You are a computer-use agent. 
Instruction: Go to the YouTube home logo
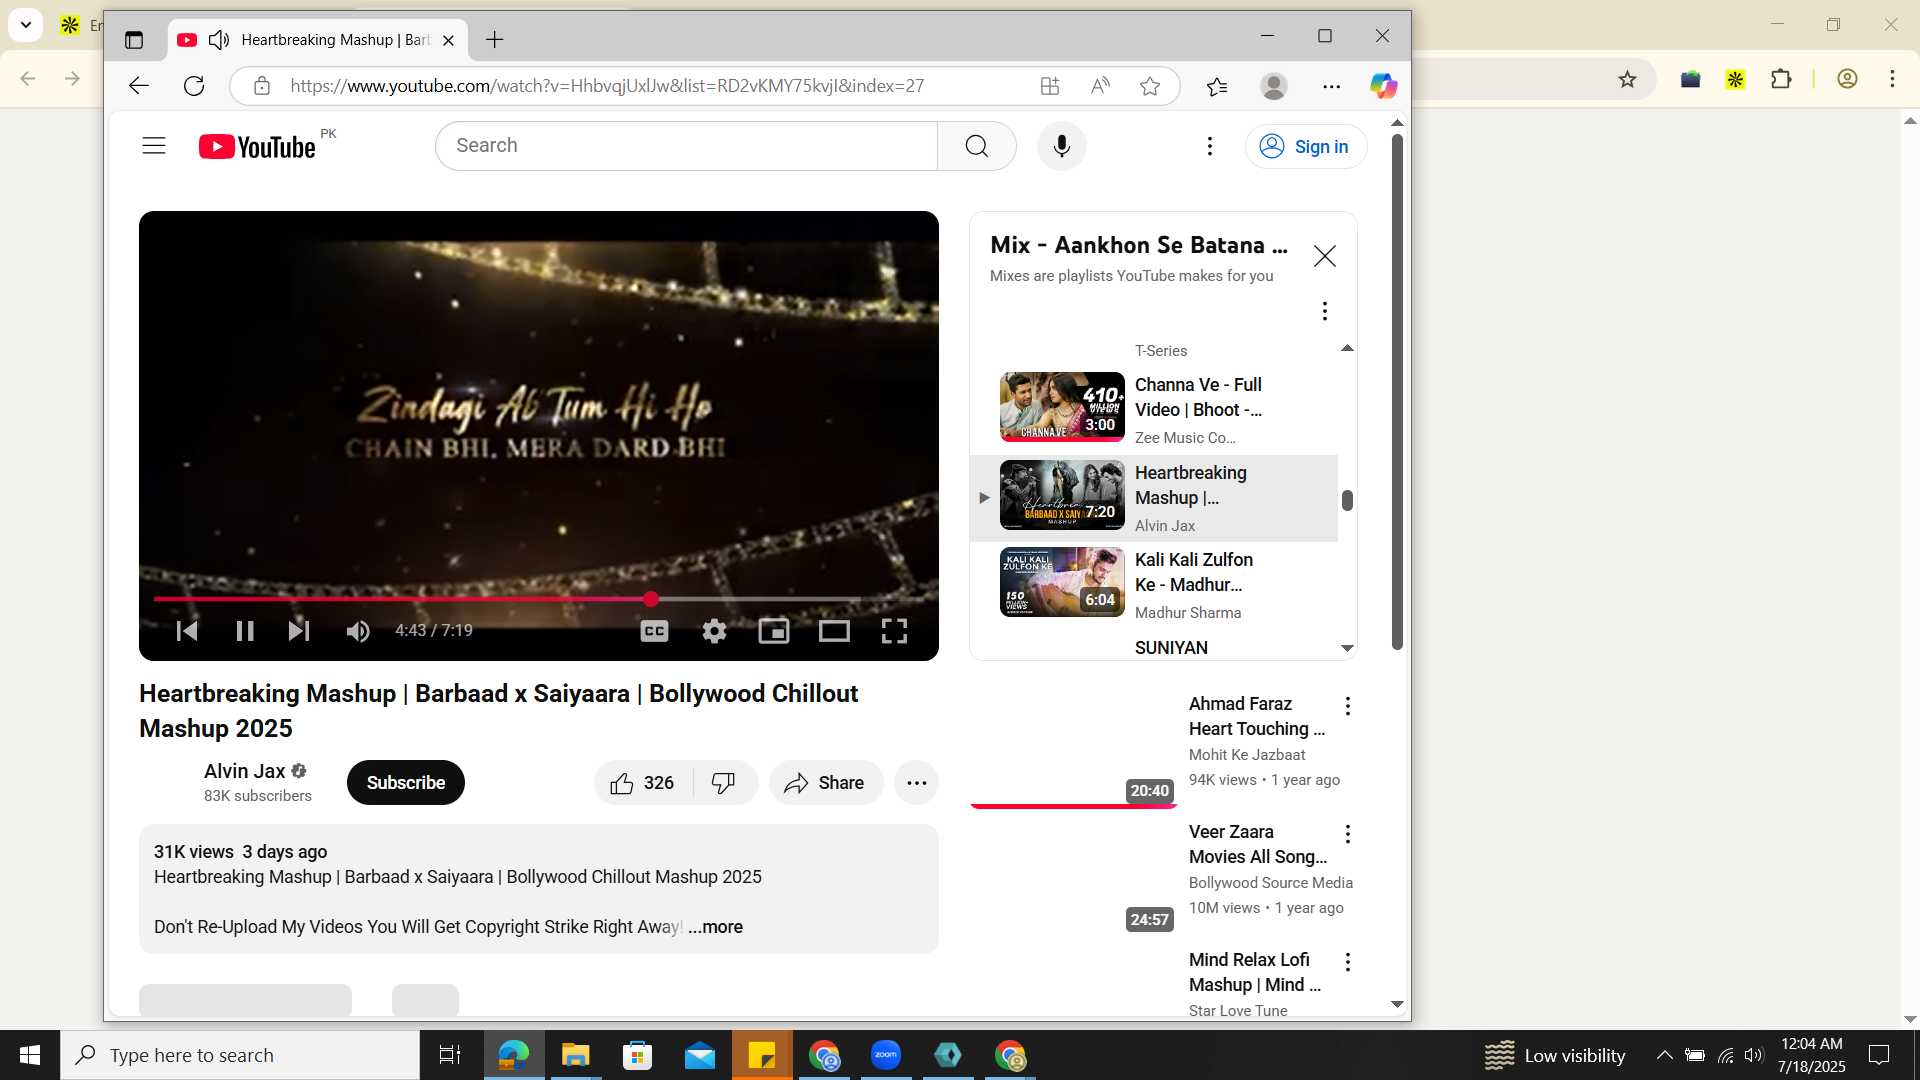tap(257, 147)
